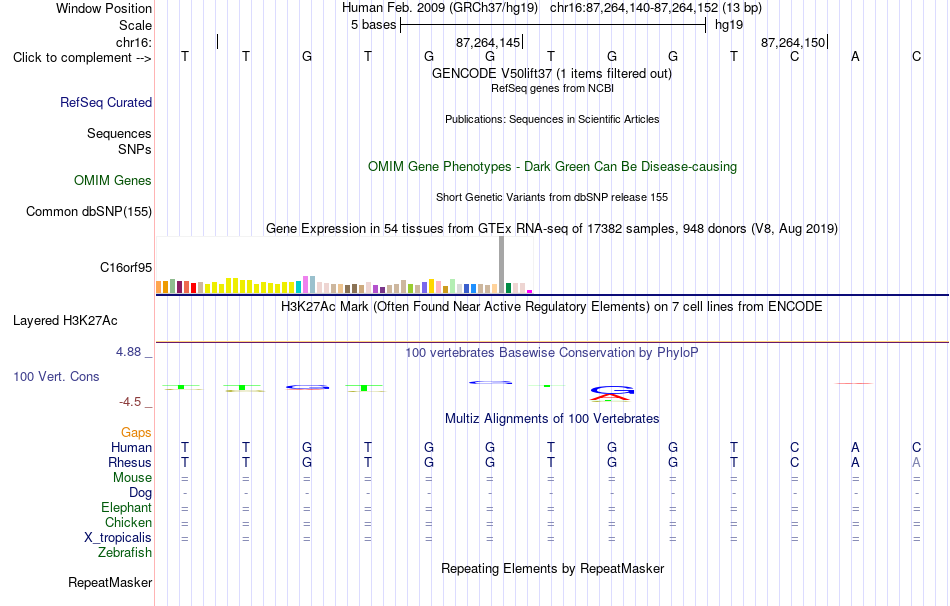
Task: Click the Zebrafish species label
Action: pos(125,553)
